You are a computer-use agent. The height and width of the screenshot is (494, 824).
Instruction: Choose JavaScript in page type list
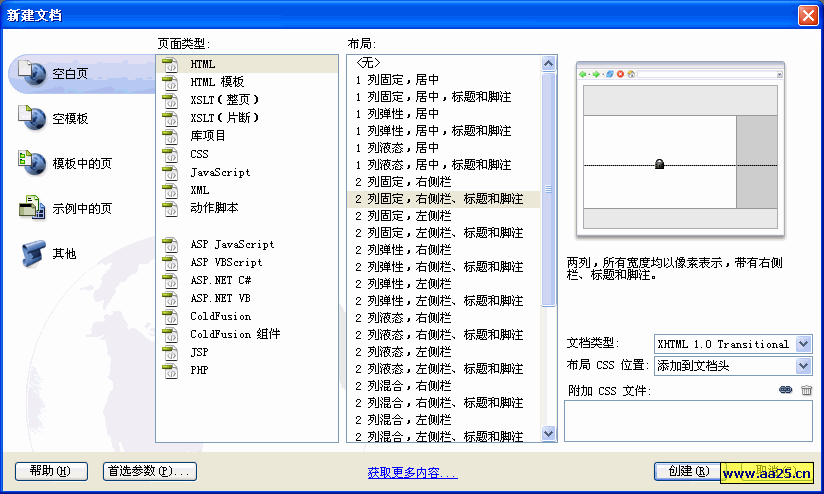(220, 172)
